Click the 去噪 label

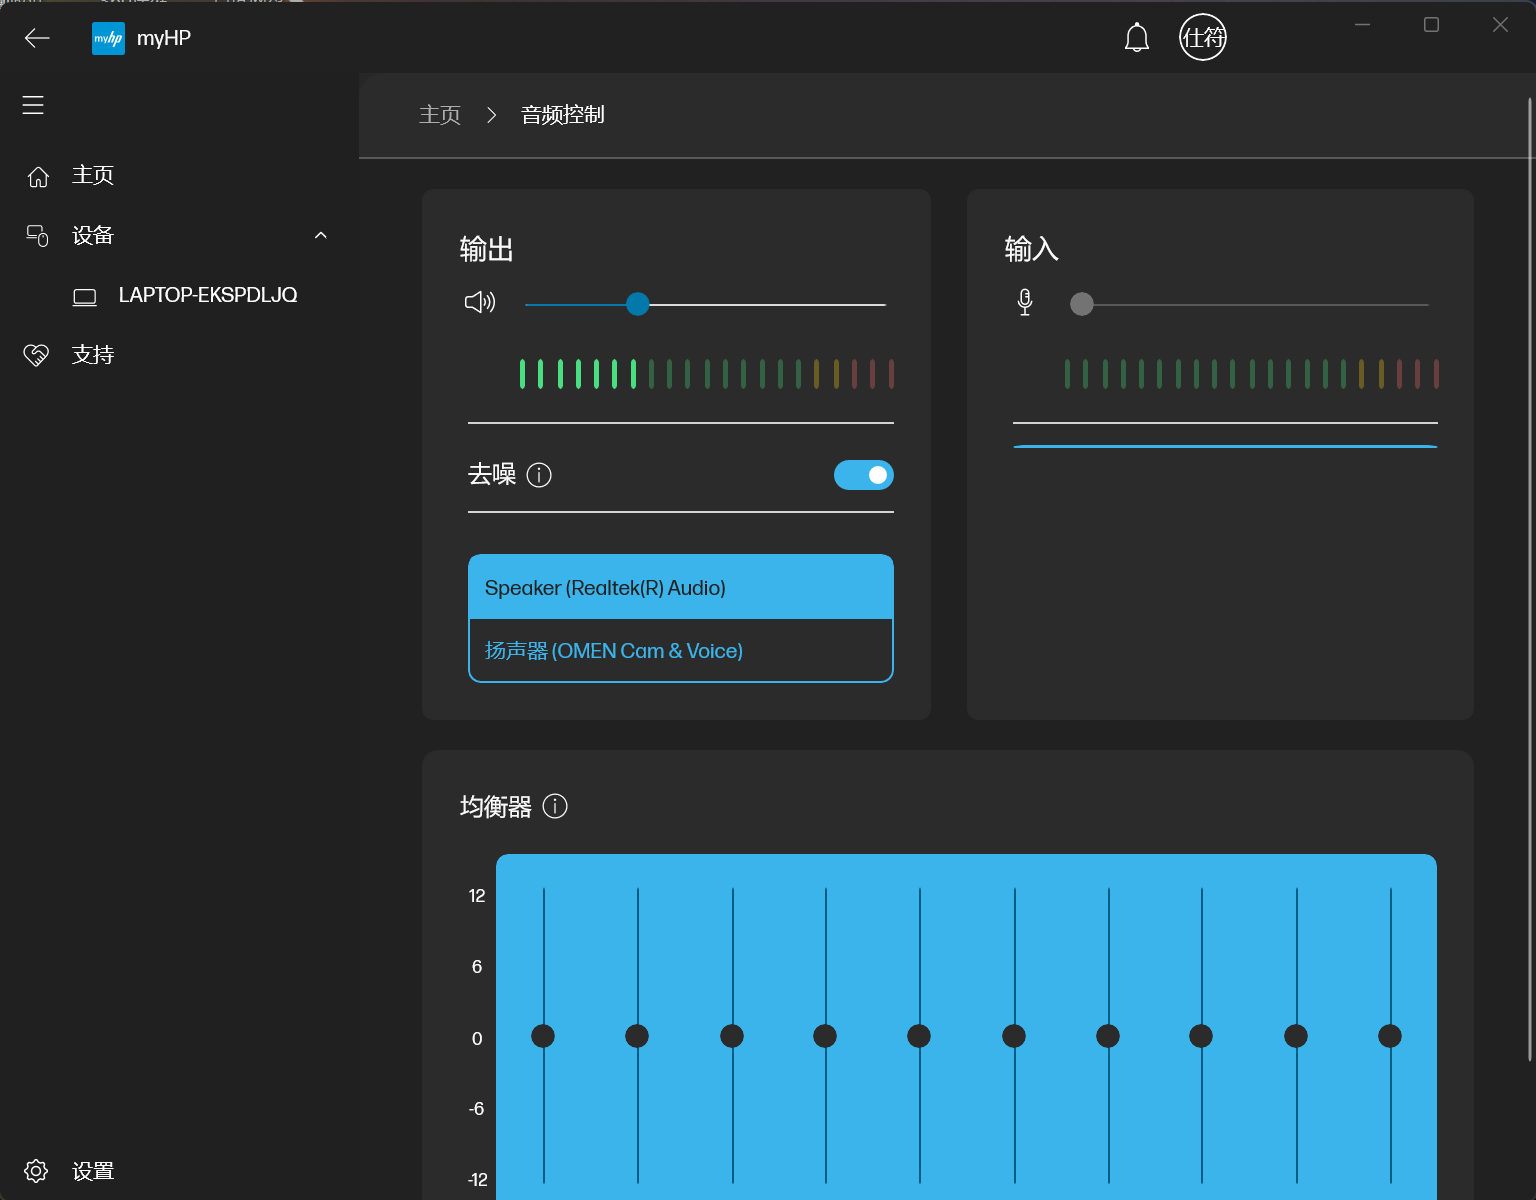pos(492,474)
